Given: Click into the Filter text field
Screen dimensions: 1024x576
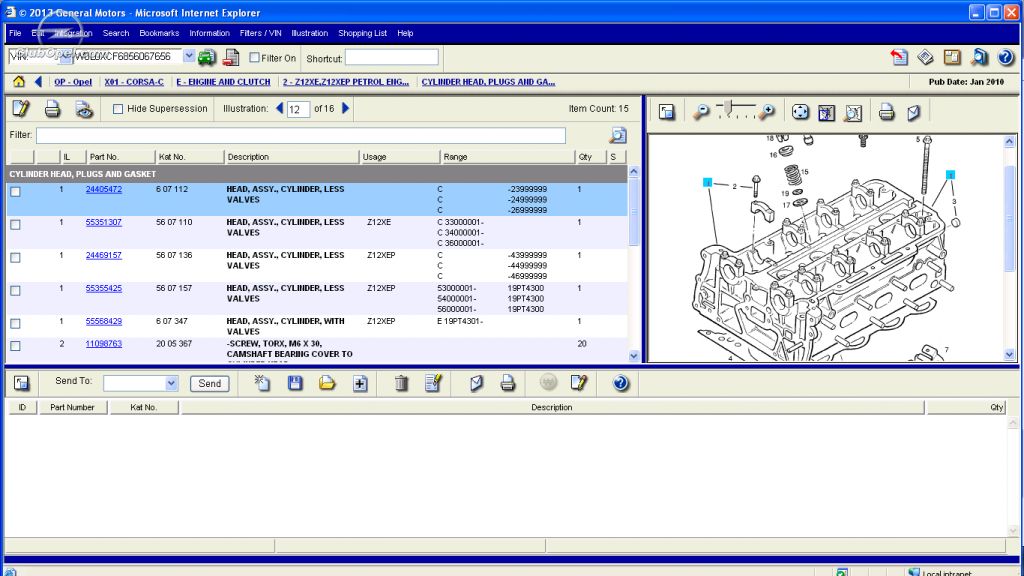Looking at the screenshot, I should 301,135.
